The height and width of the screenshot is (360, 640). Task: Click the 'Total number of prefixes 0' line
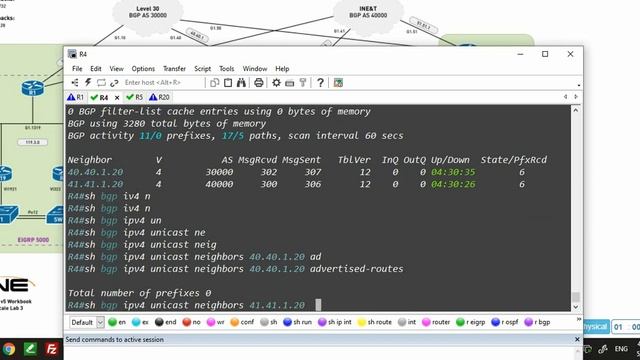(140, 293)
